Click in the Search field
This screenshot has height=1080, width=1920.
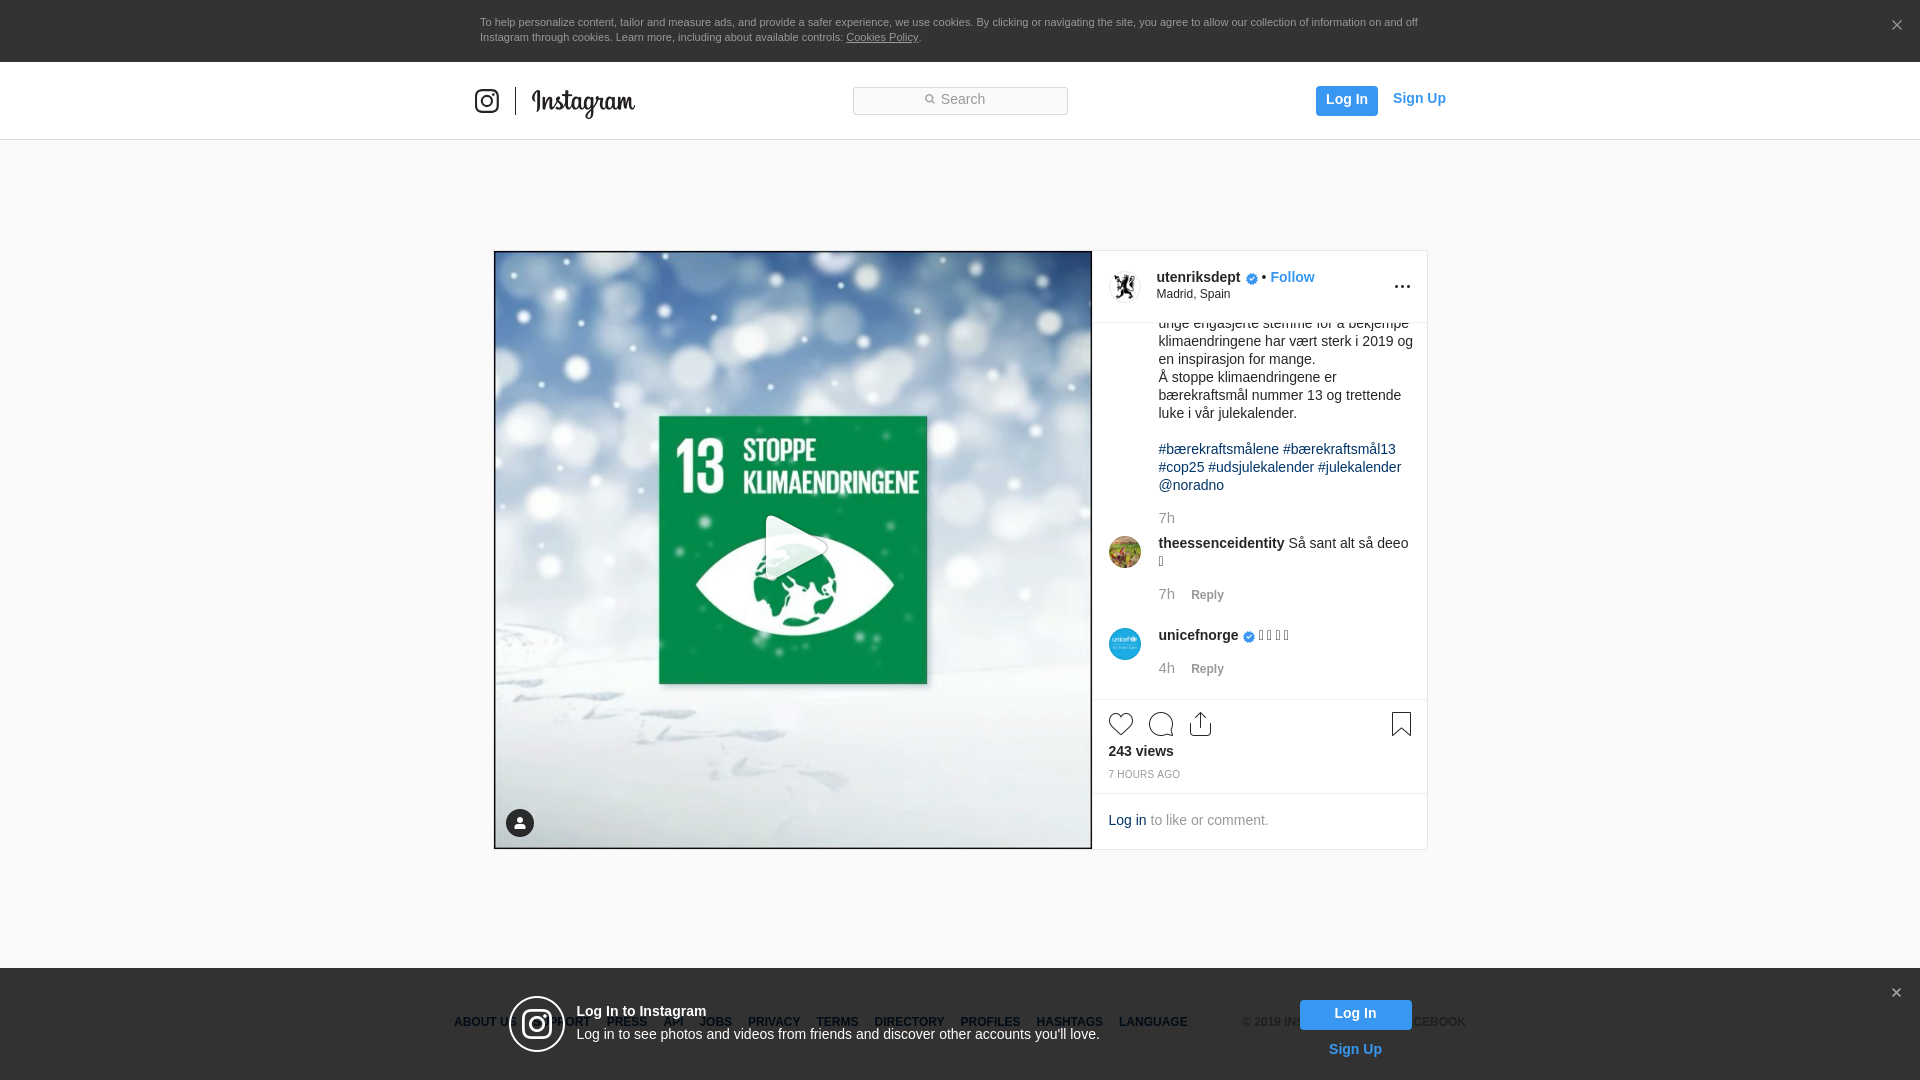[960, 100]
